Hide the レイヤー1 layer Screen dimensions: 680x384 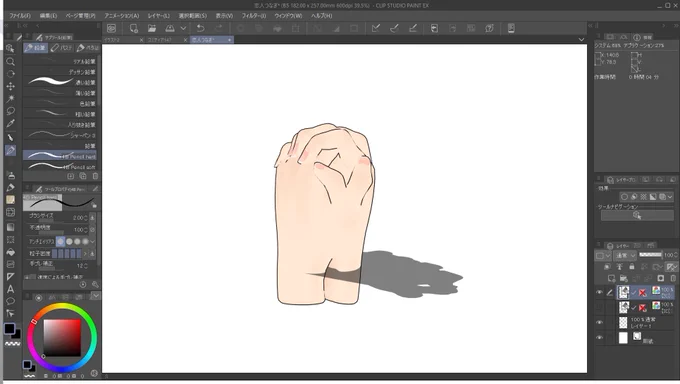click(599, 322)
